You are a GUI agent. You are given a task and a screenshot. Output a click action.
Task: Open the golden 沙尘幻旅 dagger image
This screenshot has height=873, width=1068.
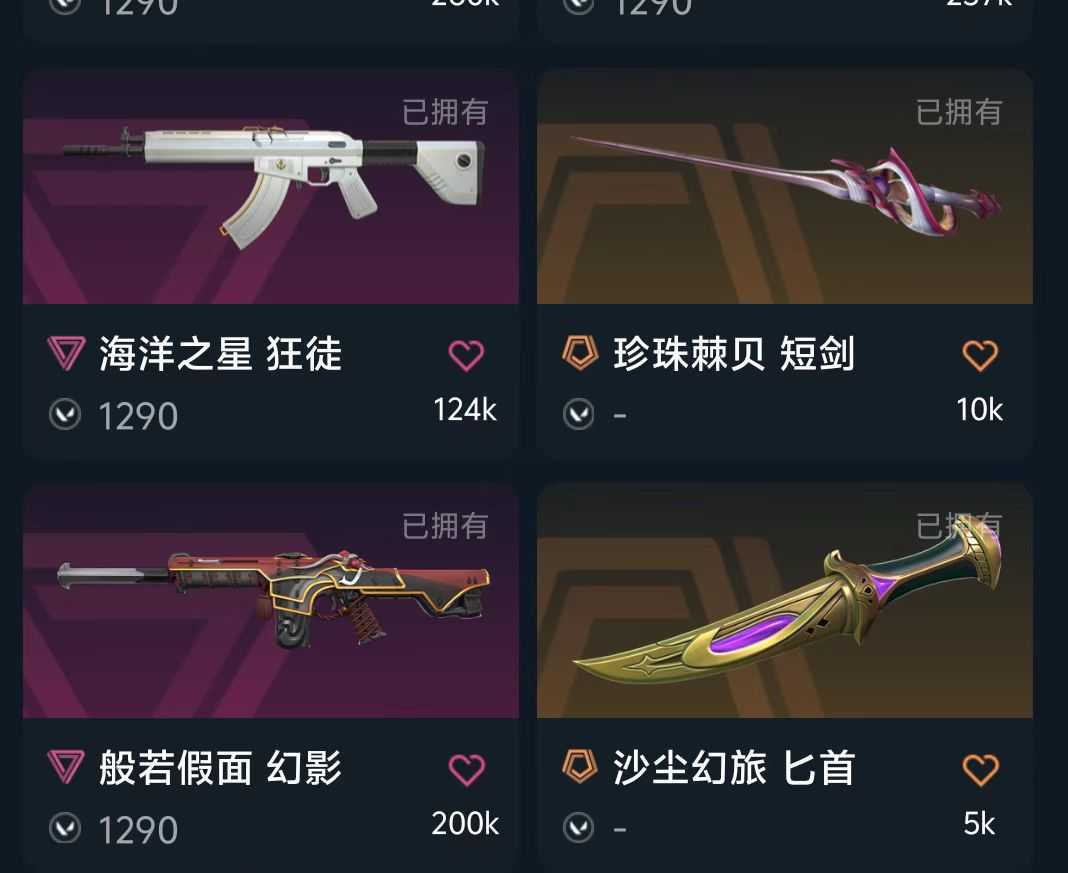click(x=785, y=601)
